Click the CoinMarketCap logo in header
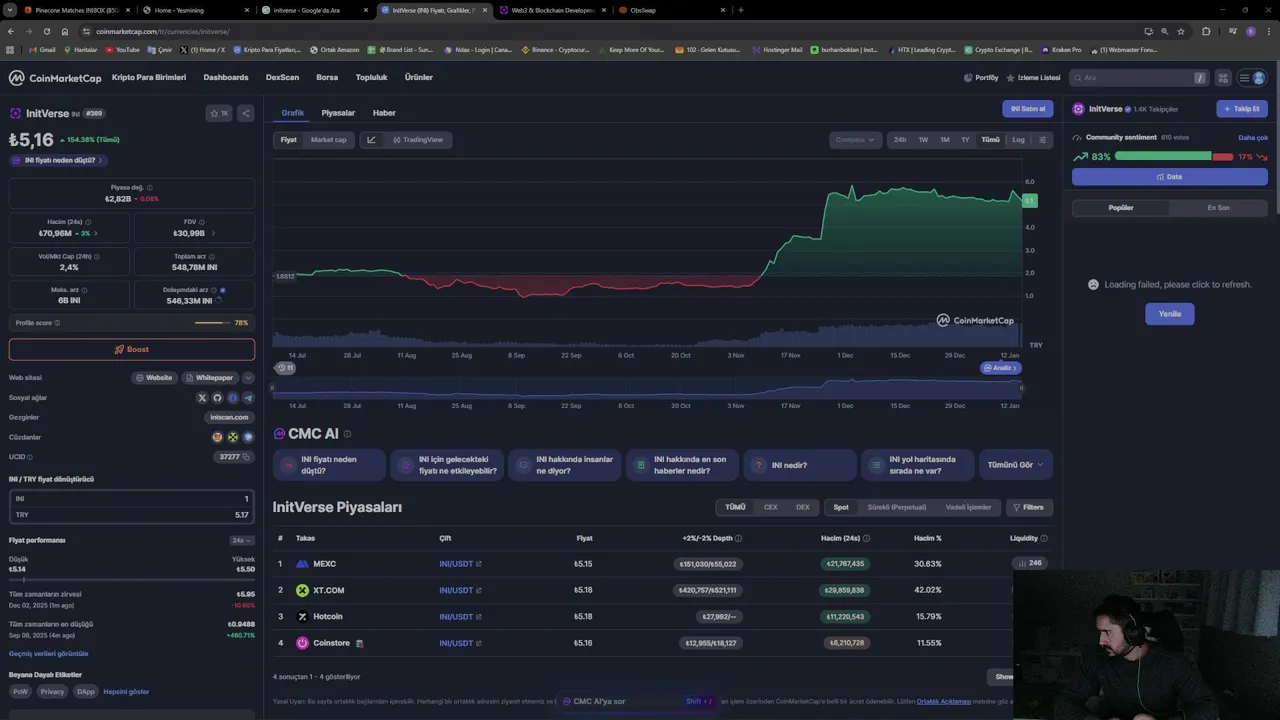Viewport: 1280px width, 720px height. coord(55,78)
